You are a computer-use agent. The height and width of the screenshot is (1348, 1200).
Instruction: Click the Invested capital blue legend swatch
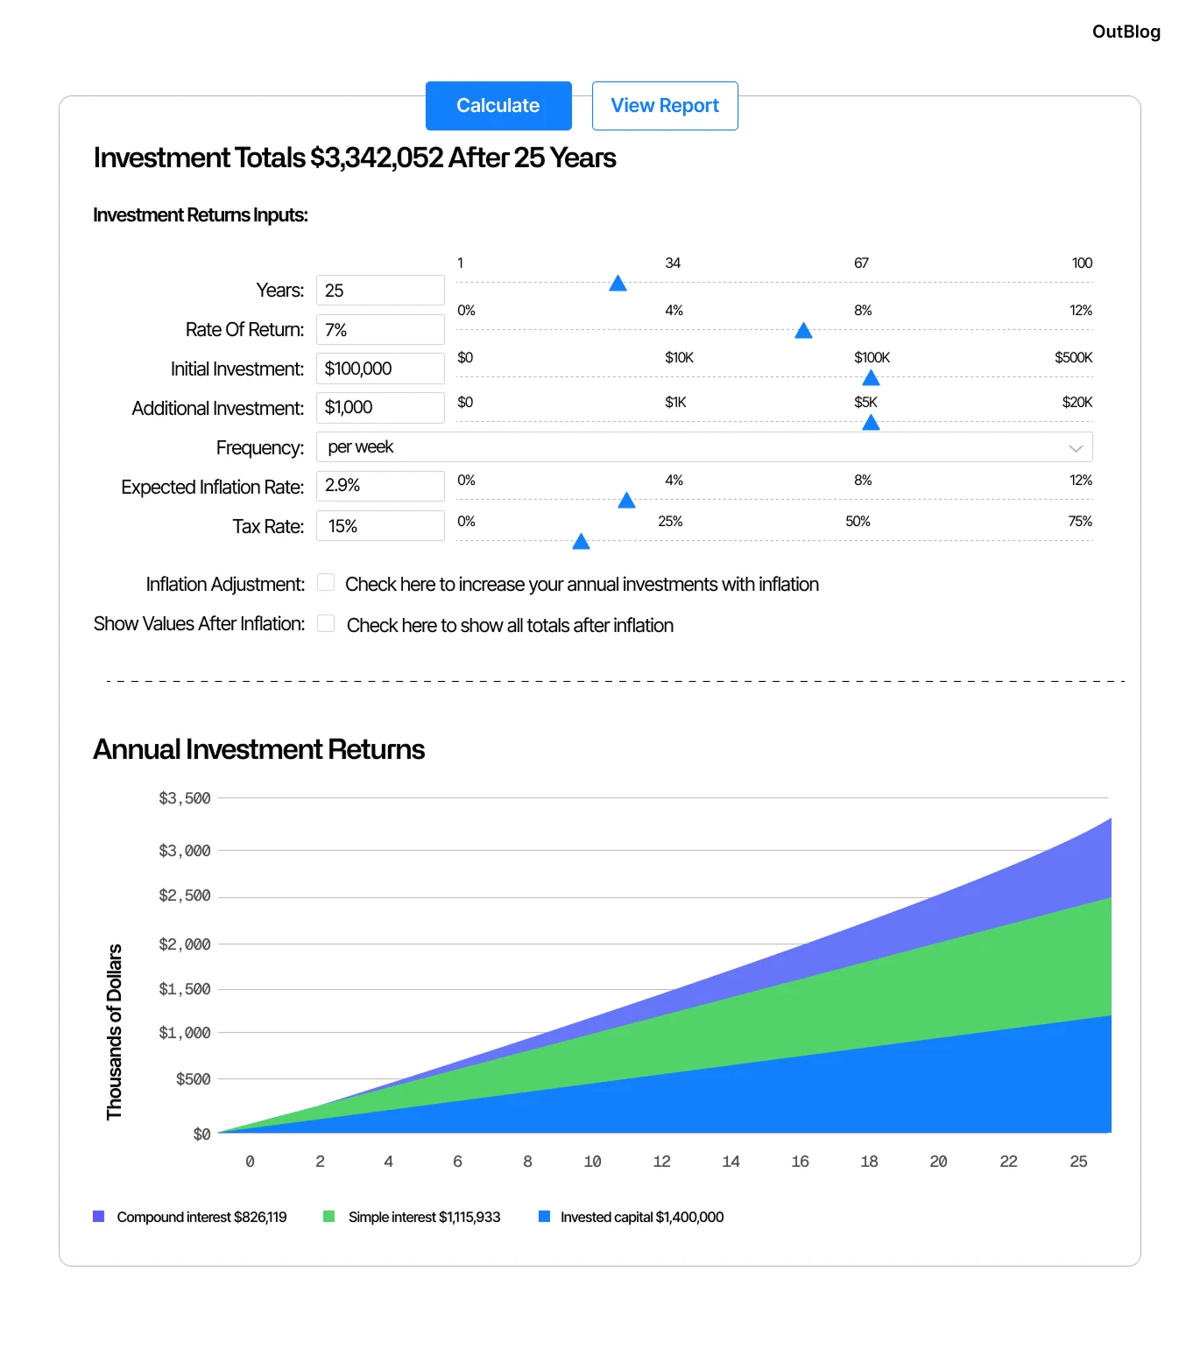[x=544, y=1217]
